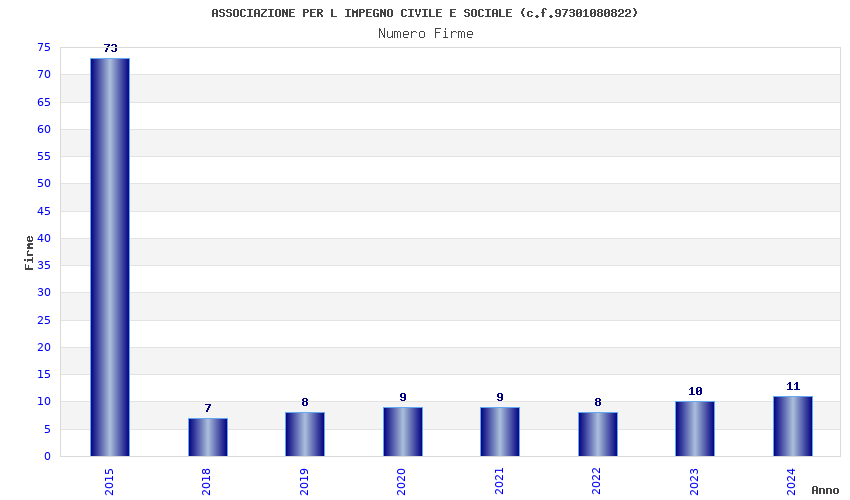Click the value label 11 above the 2024 bar

(x=793, y=387)
